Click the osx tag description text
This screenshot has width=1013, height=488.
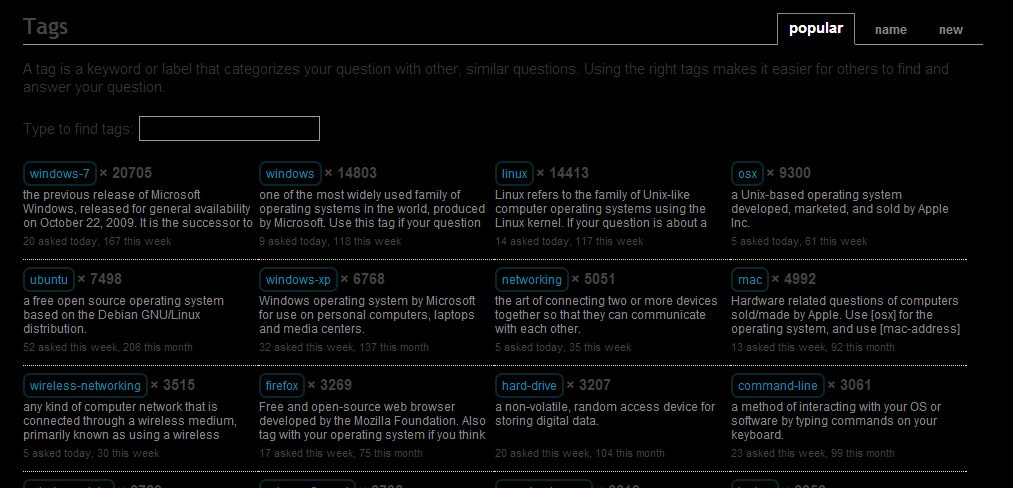tap(840, 209)
